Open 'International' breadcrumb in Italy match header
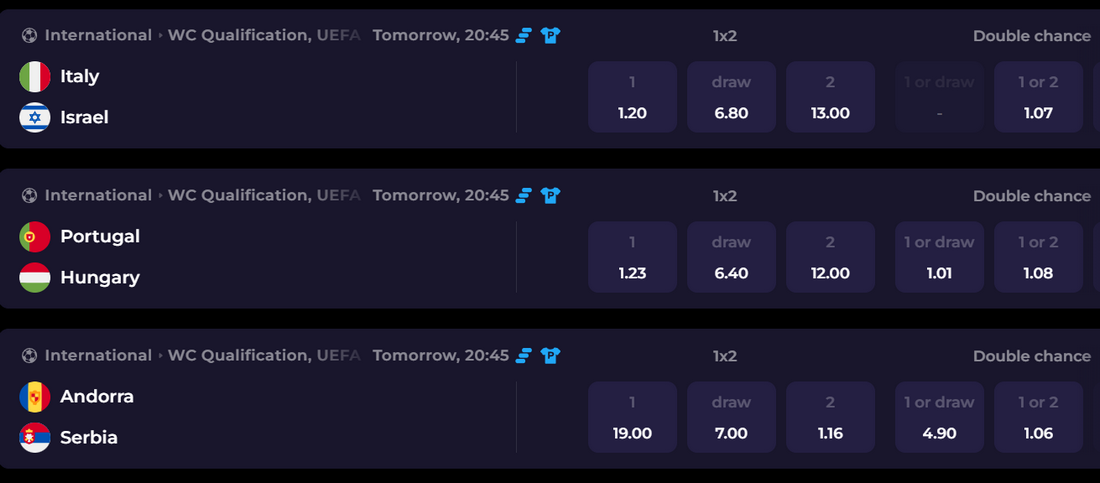The width and height of the screenshot is (1100, 483). click(98, 36)
